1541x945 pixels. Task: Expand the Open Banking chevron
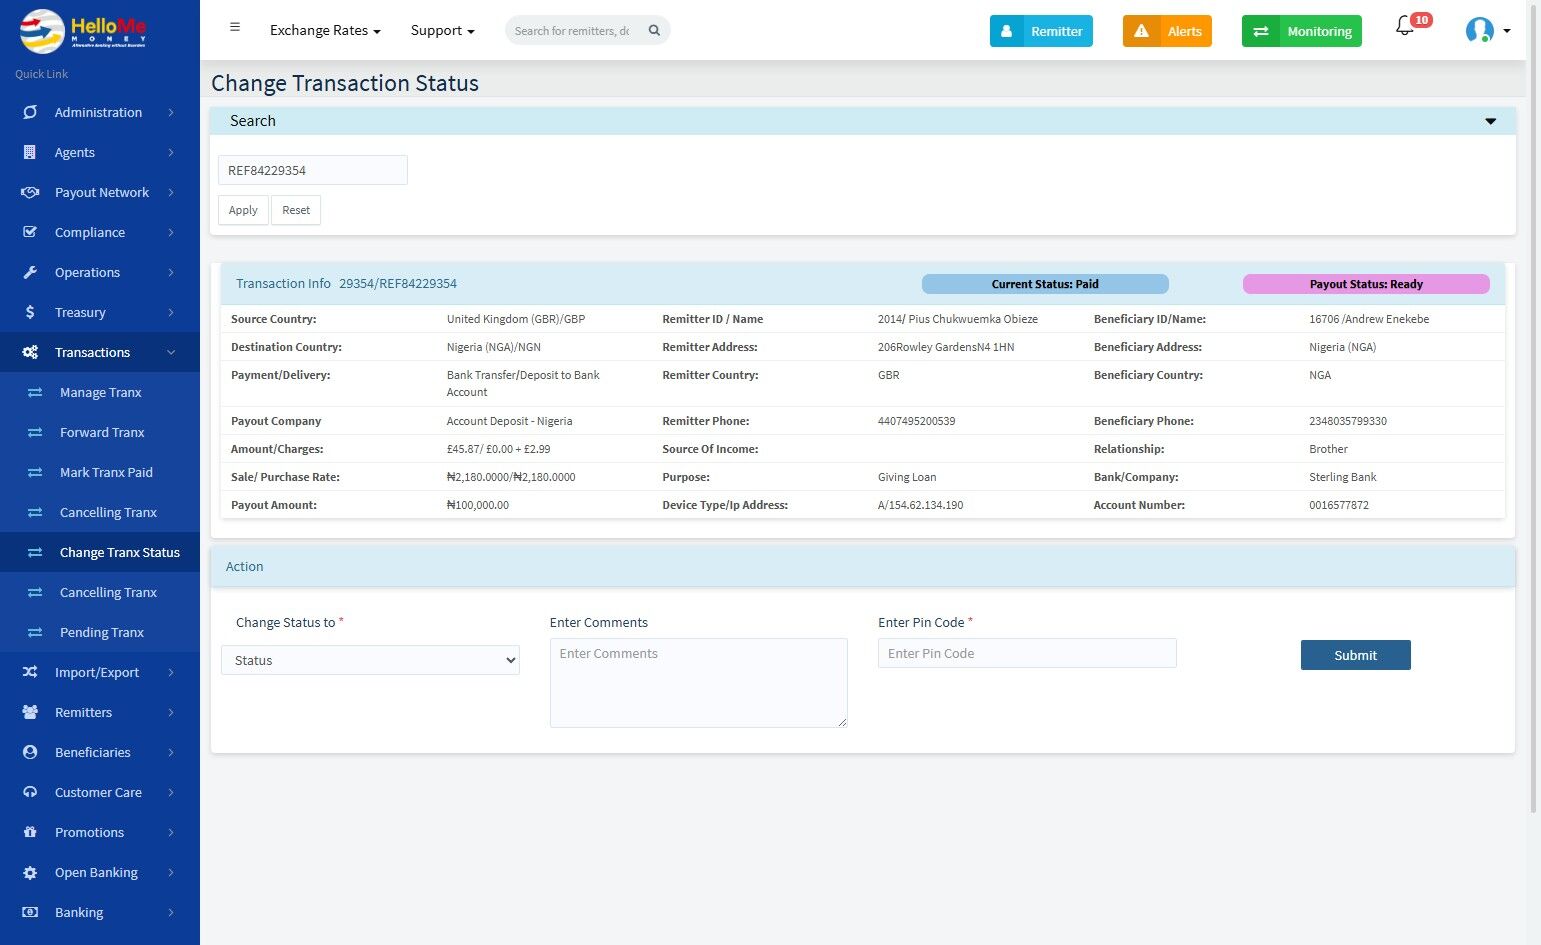[171, 872]
